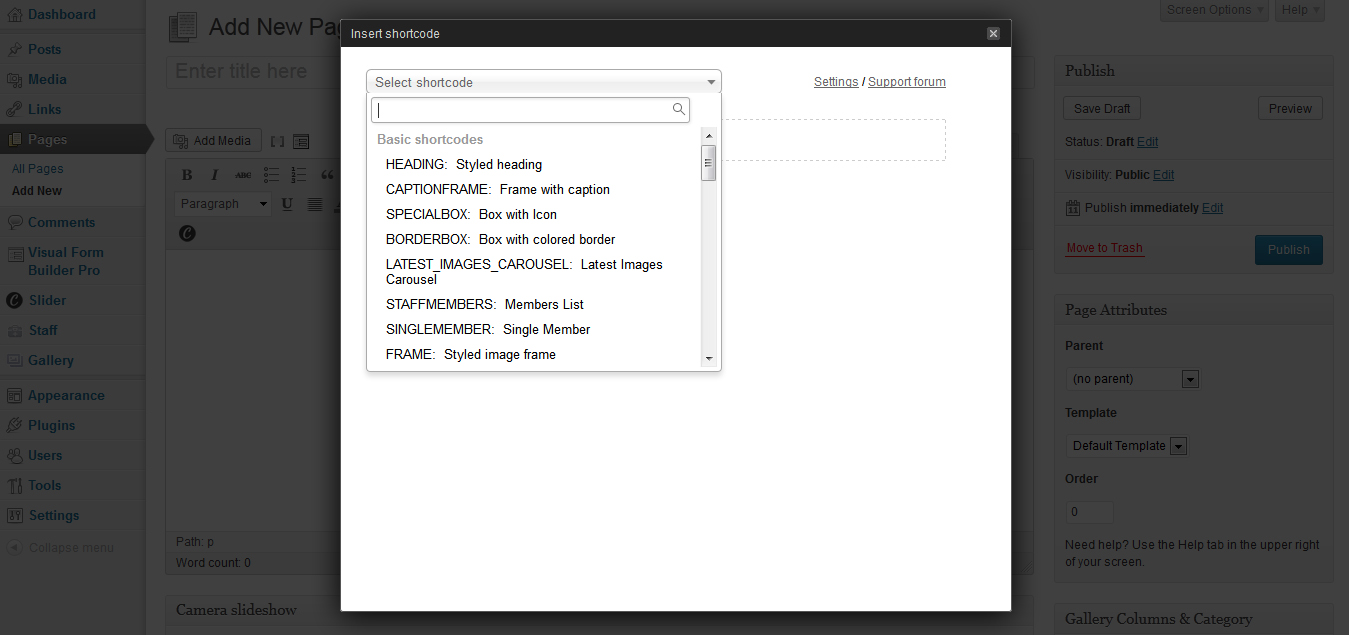Viewport: 1349px width, 635px height.
Task: Click the calendar icon beside Publish immediately
Action: (1073, 208)
